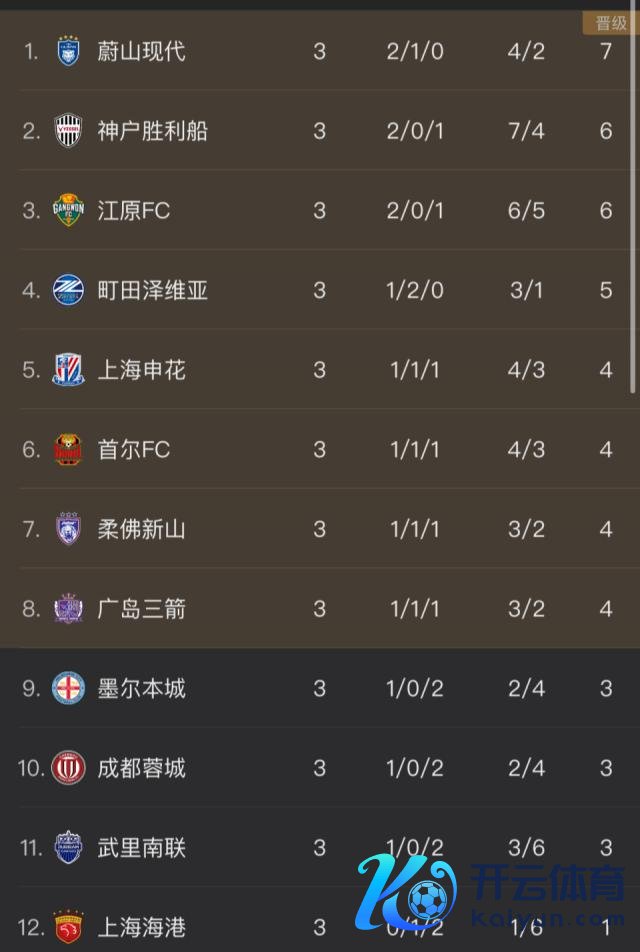Click the 晋级 qualification label

pos(610,23)
